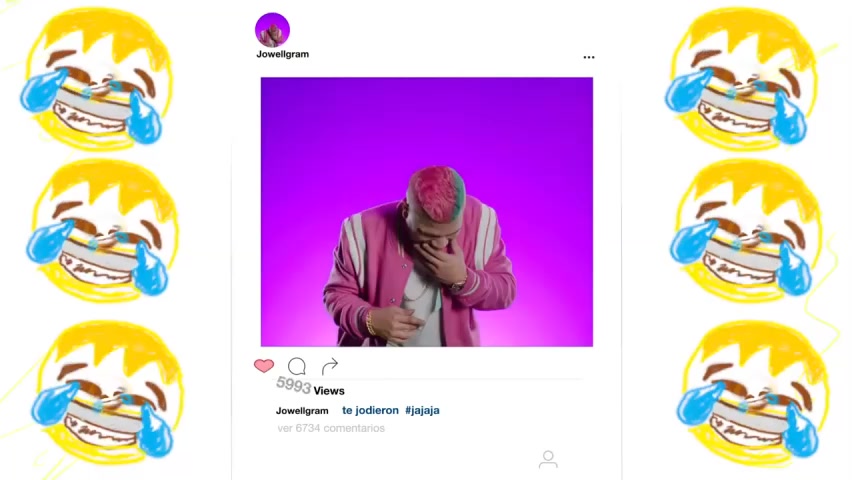Click the purple video post thumbnail
Viewport: 852px width, 480px height.
427,211
